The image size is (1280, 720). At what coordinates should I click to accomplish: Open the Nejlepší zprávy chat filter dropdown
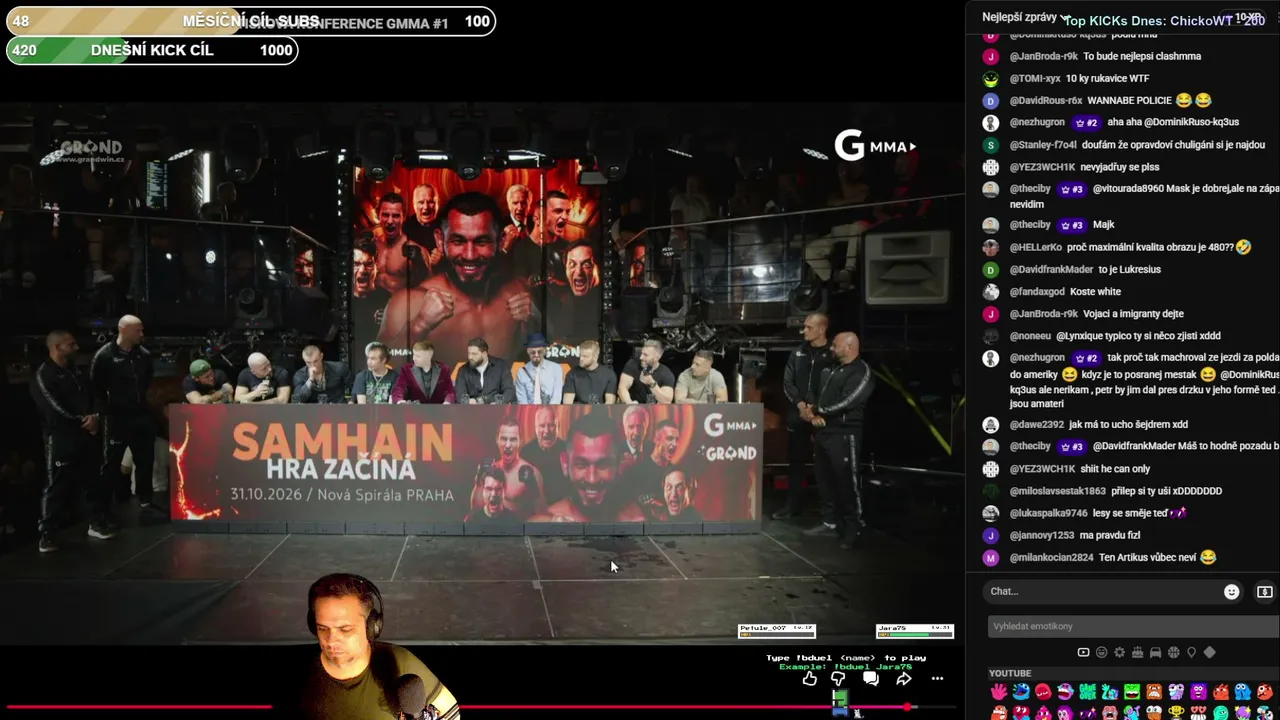tap(1026, 17)
